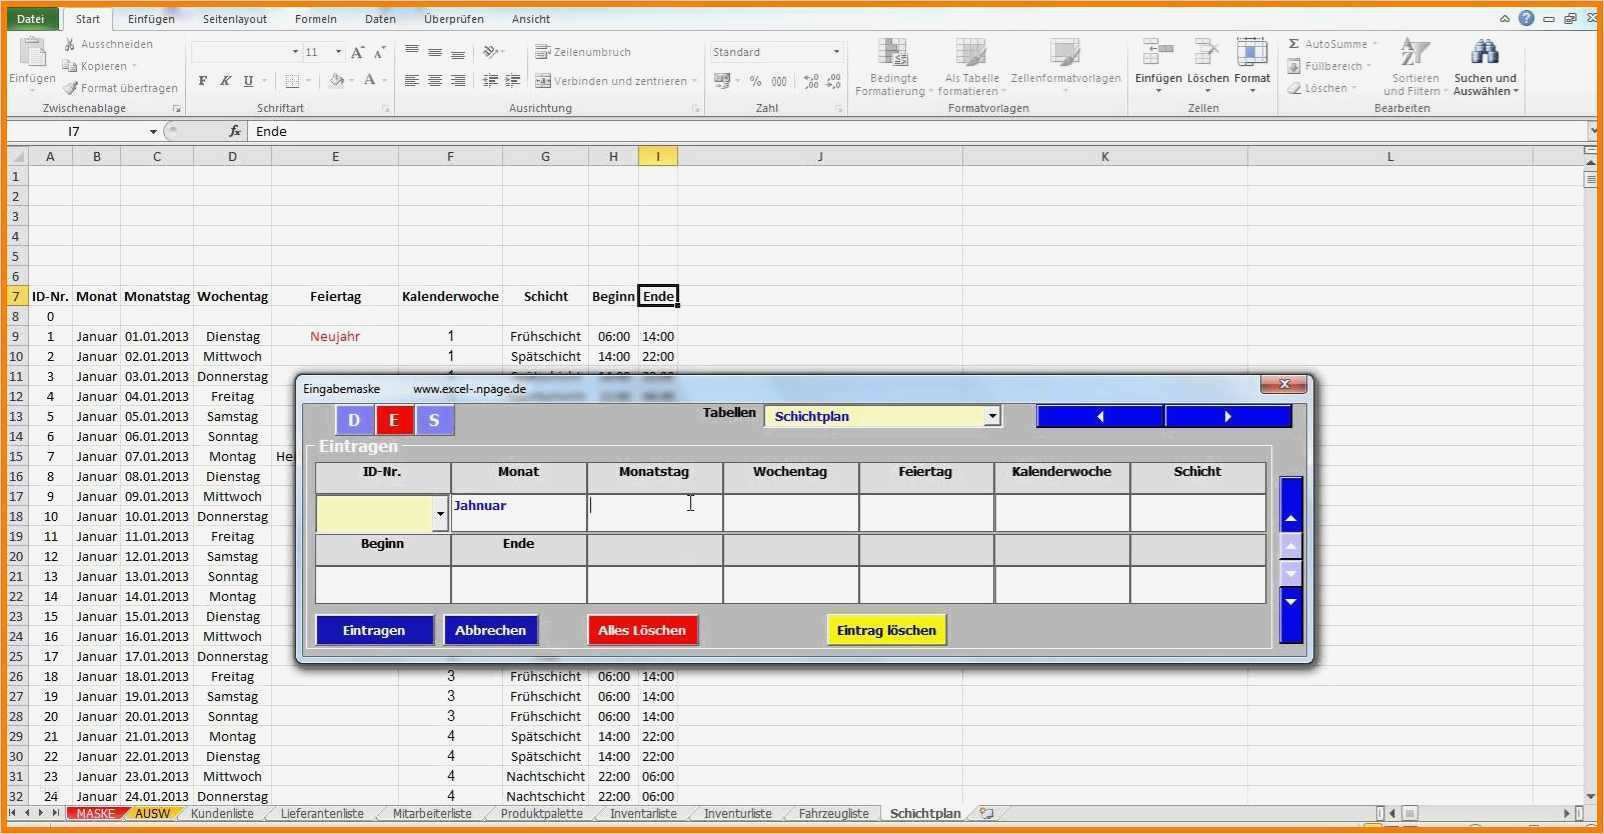Activate the Format übertragen painter

click(x=120, y=88)
